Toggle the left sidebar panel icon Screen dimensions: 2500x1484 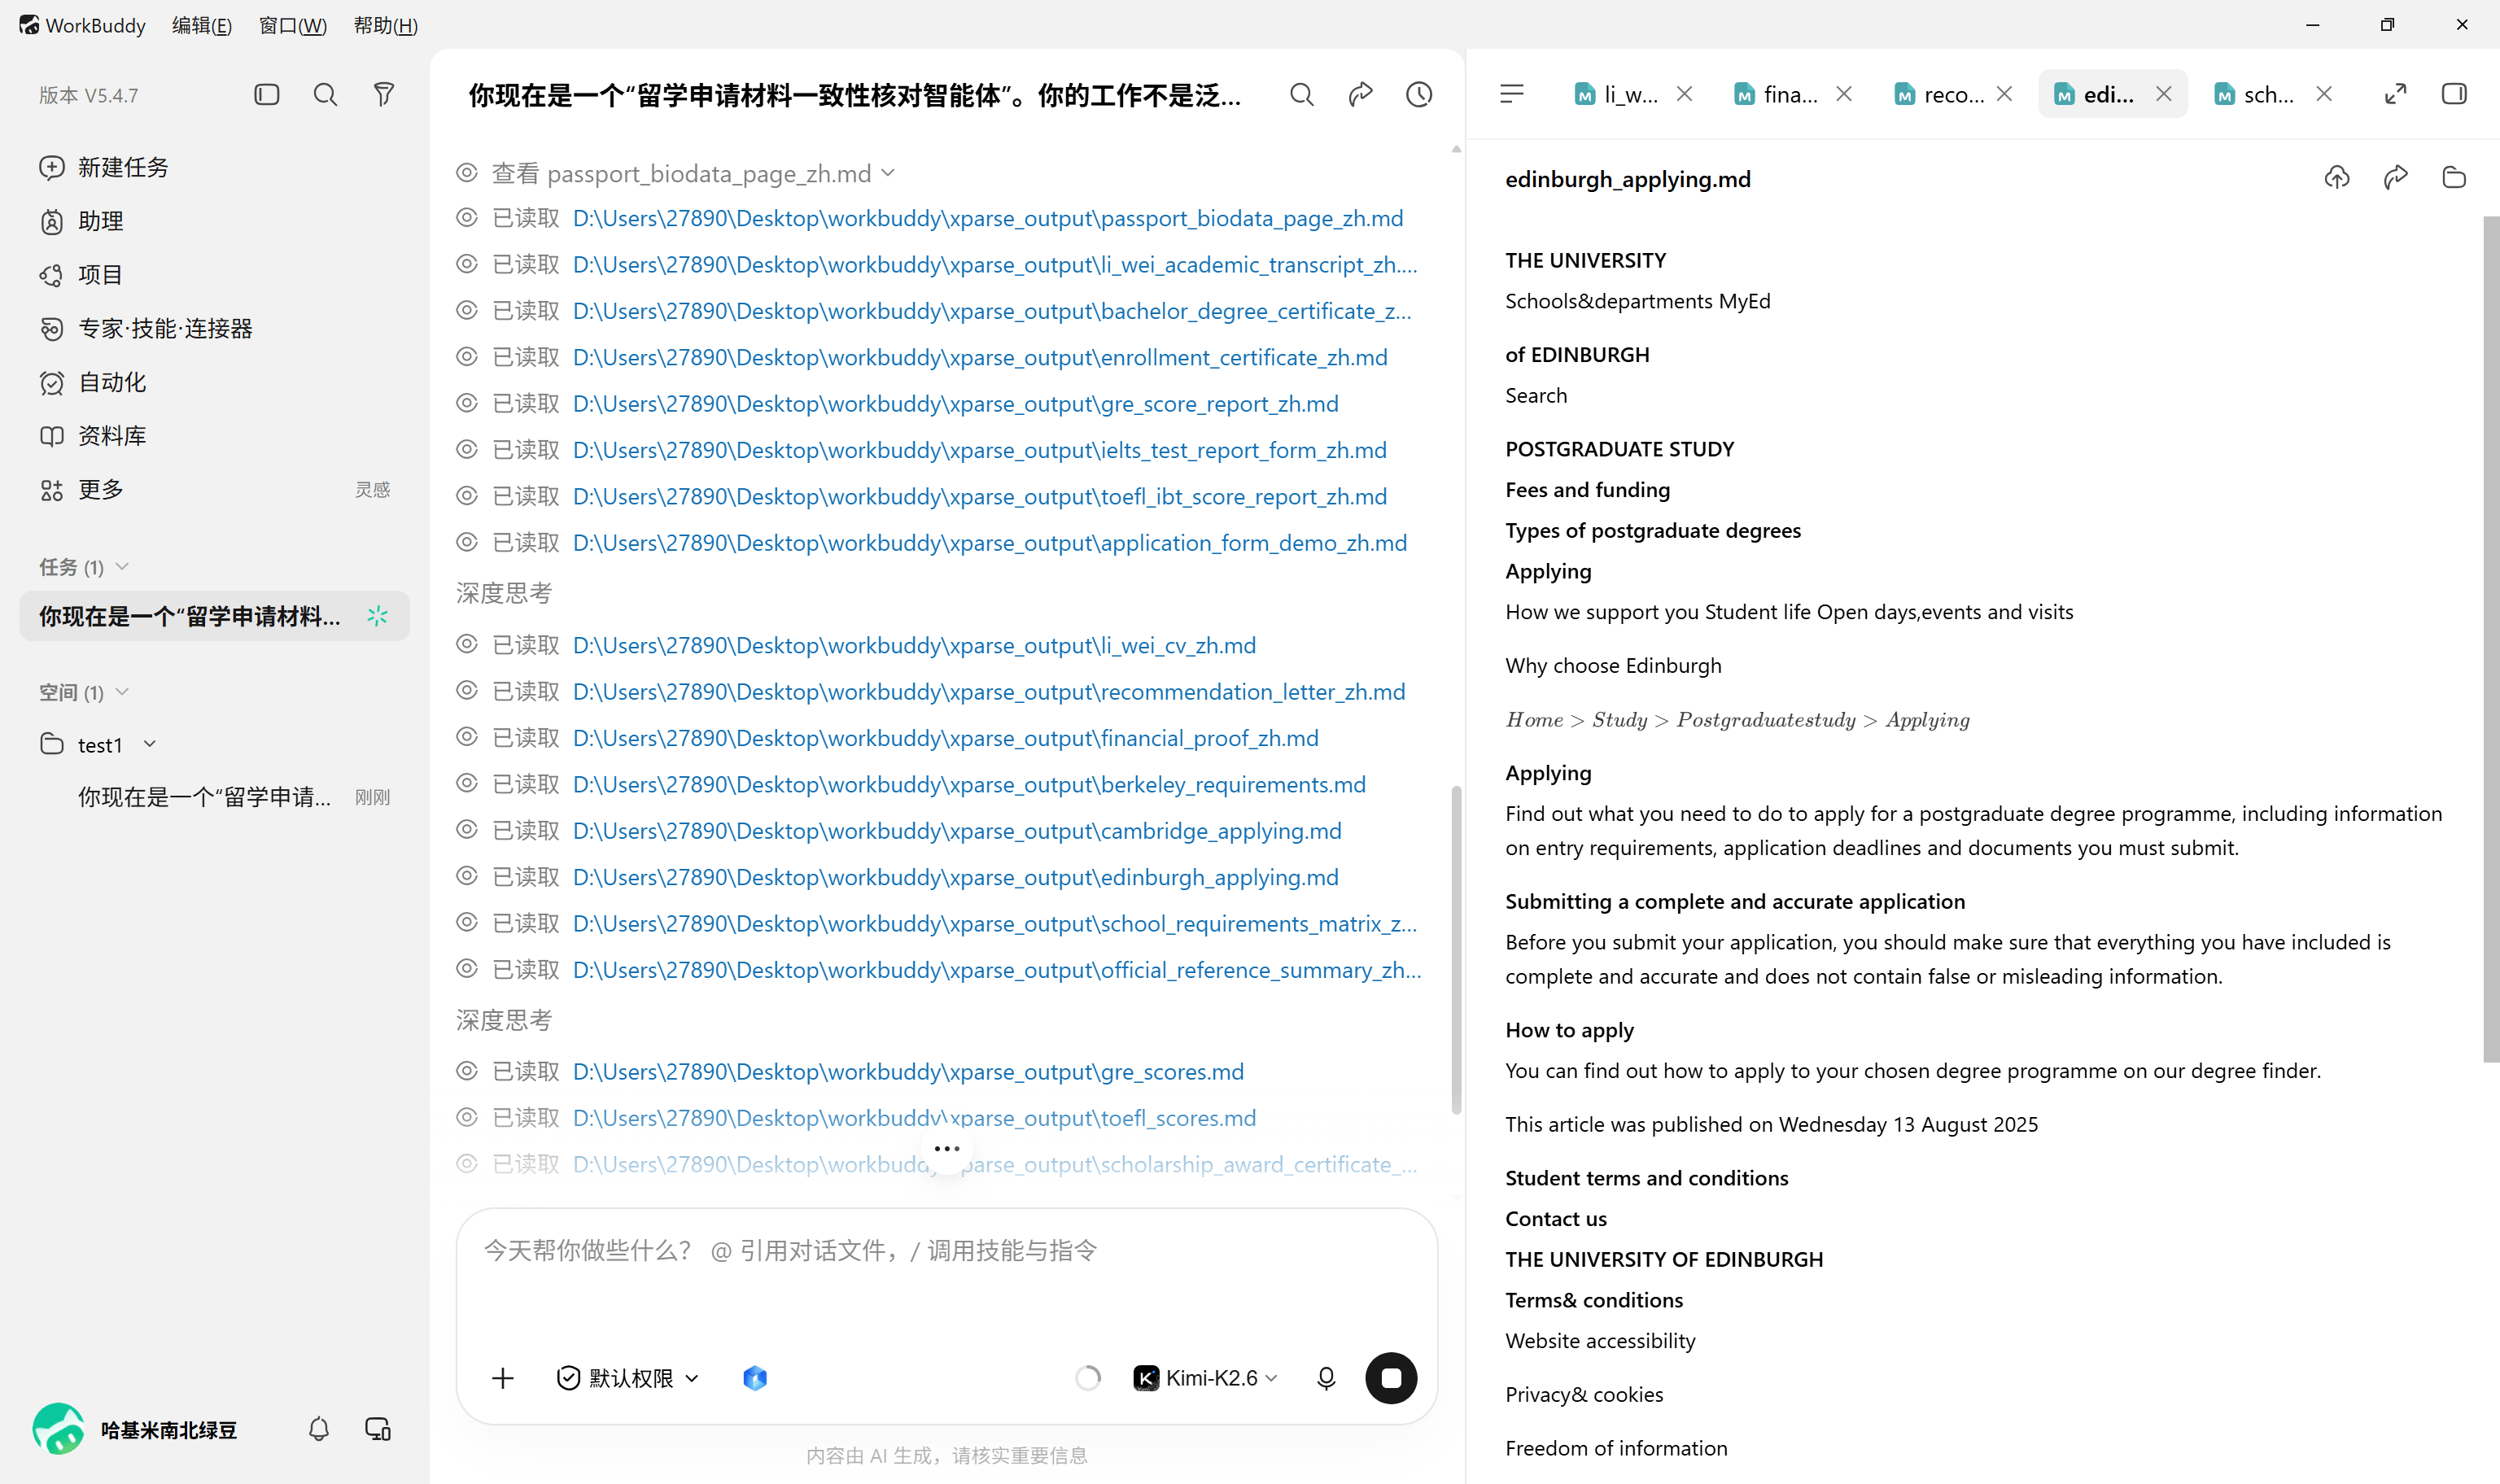pyautogui.click(x=266, y=95)
